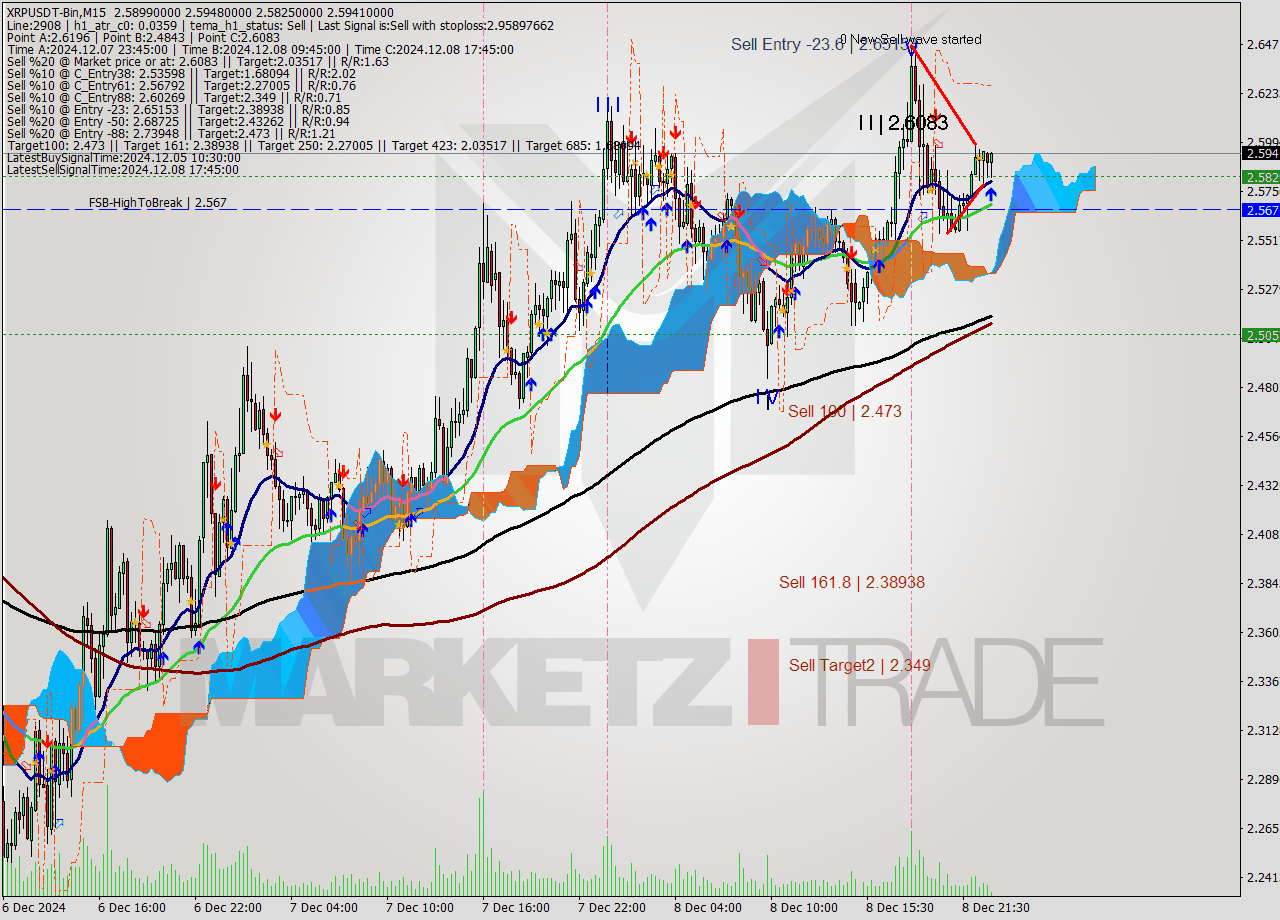Click the 2.432 price axis label
Image resolution: width=1280 pixels, height=920 pixels.
click(1261, 485)
